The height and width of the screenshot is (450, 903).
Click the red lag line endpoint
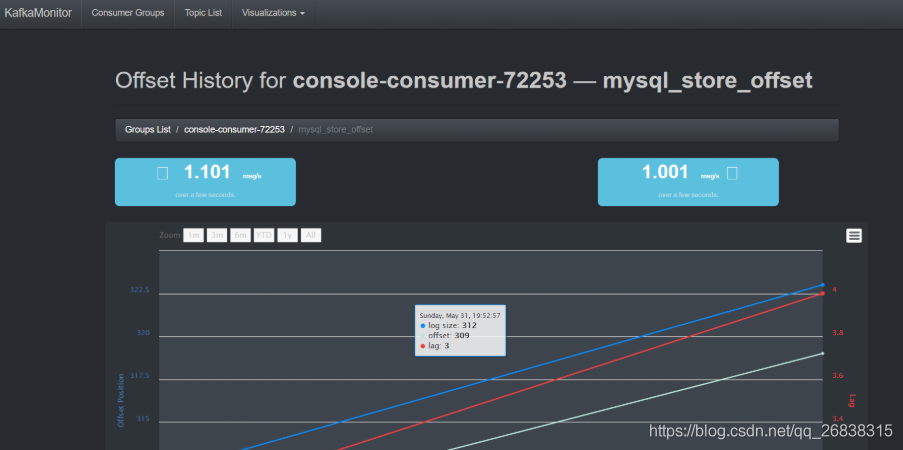coord(822,293)
